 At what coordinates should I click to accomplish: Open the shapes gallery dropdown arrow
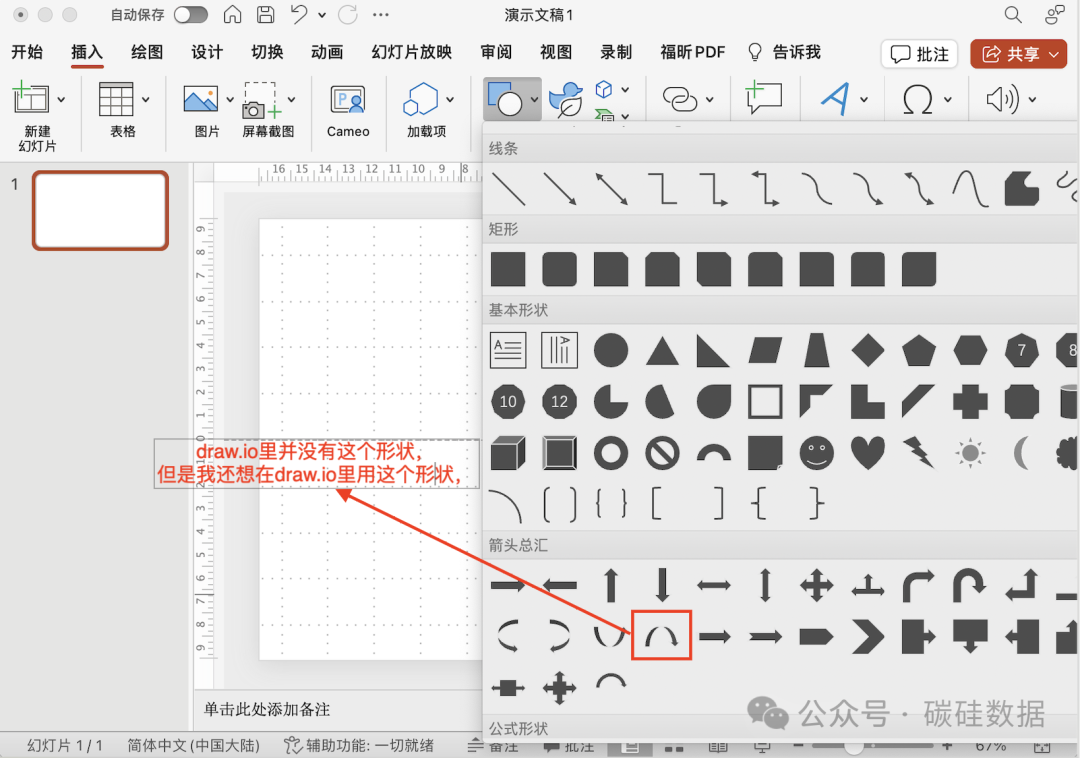click(x=533, y=99)
